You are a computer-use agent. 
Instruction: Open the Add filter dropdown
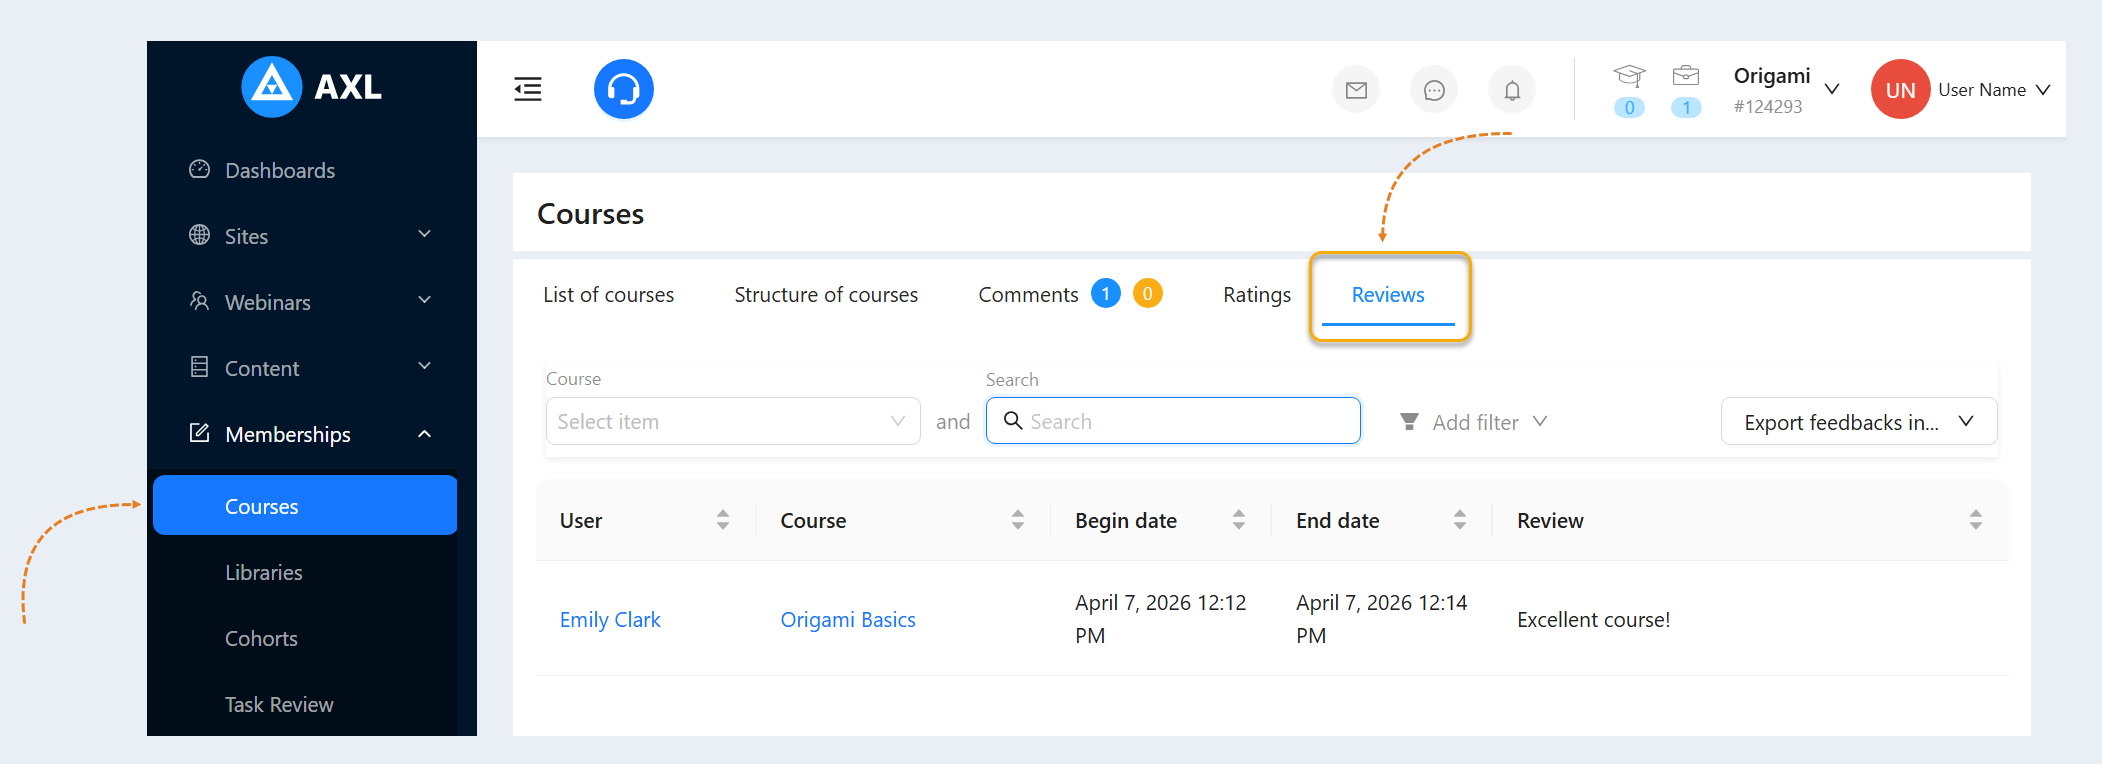coord(1474,422)
